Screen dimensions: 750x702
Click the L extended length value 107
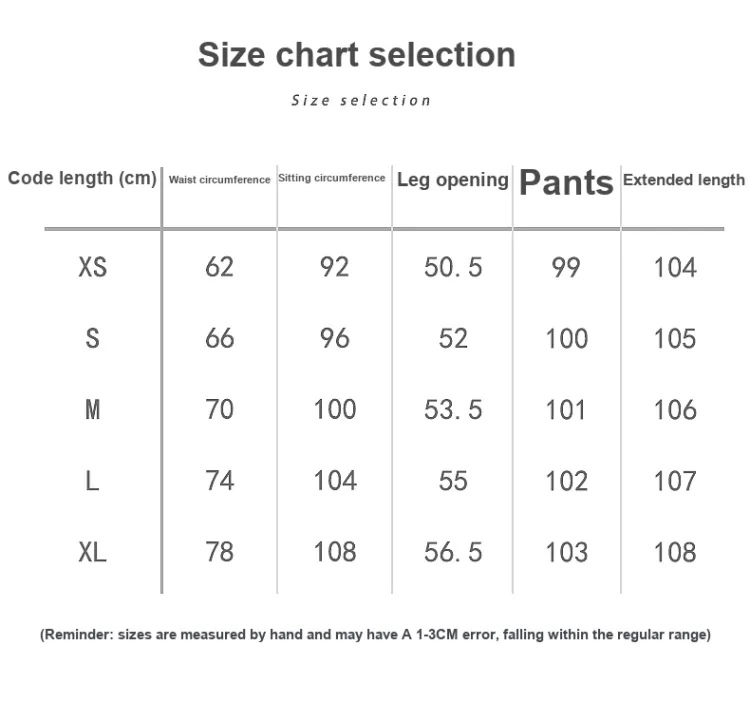click(x=675, y=481)
